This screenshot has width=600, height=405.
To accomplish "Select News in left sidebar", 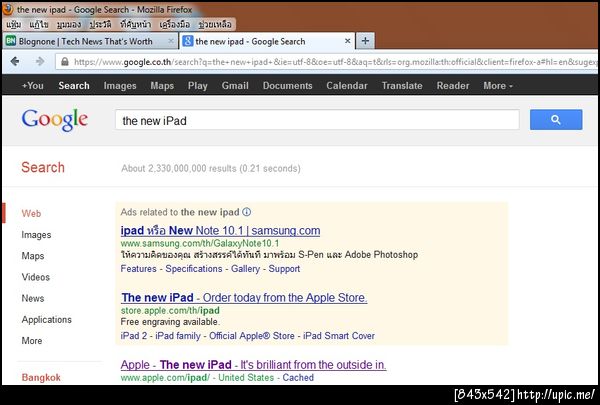I will coord(33,298).
